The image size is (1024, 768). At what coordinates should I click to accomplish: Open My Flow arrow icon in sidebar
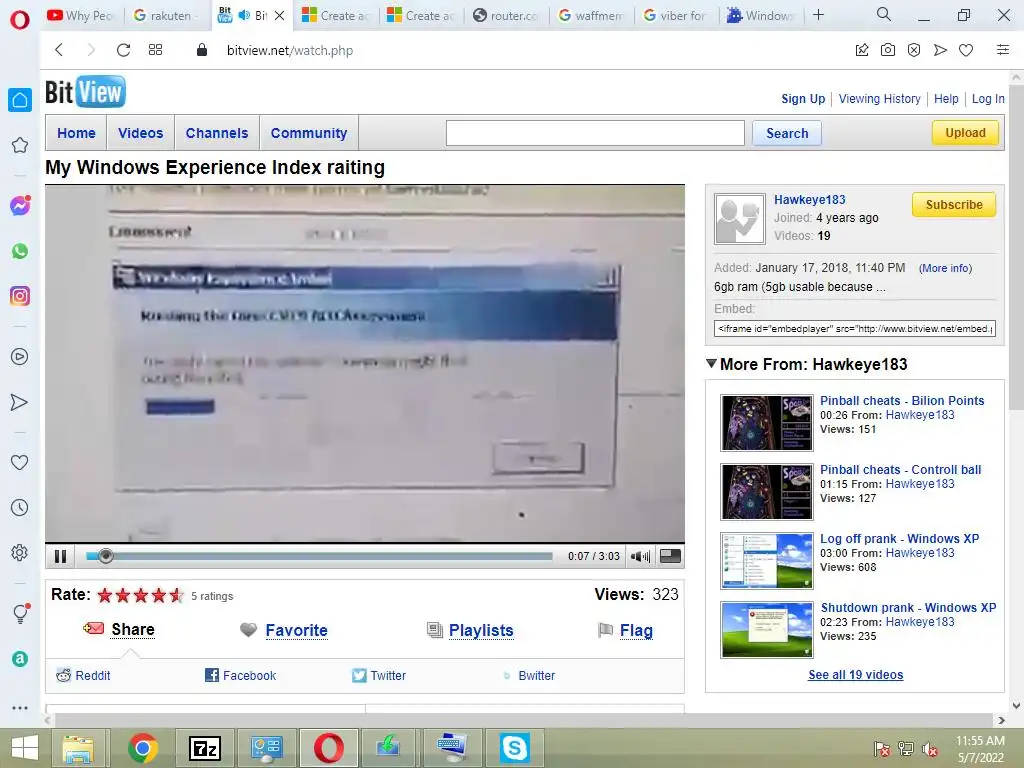20,402
